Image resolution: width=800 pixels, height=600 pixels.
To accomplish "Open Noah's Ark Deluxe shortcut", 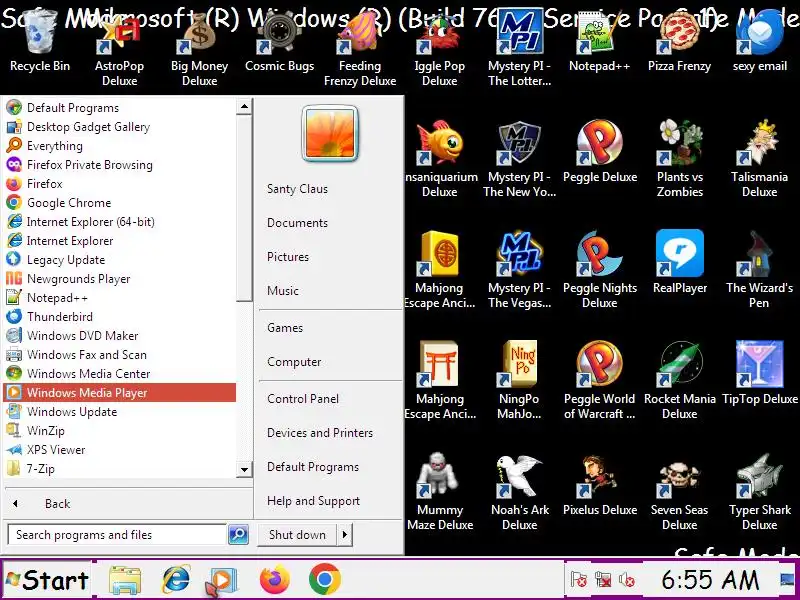I will click(519, 491).
